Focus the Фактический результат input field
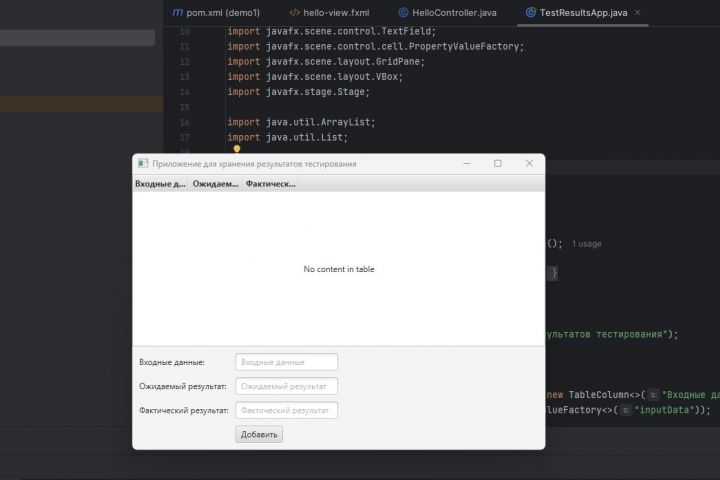 (287, 410)
